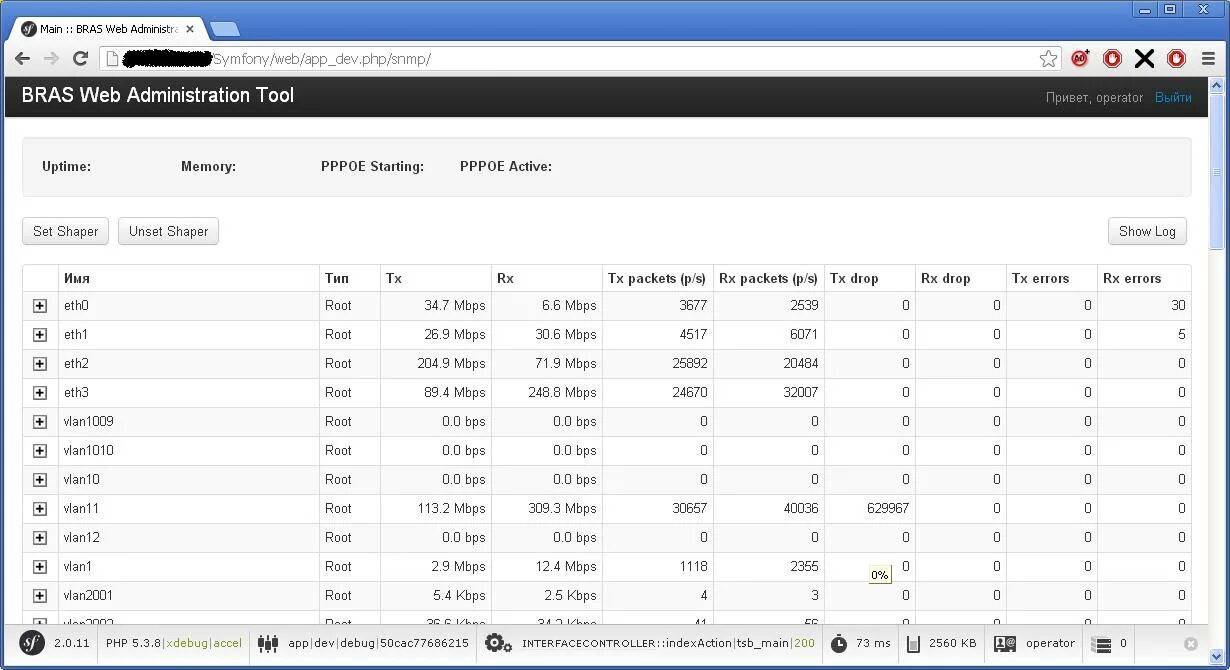The height and width of the screenshot is (670, 1230).
Task: Click the black X extension icon
Action: [x=1144, y=59]
